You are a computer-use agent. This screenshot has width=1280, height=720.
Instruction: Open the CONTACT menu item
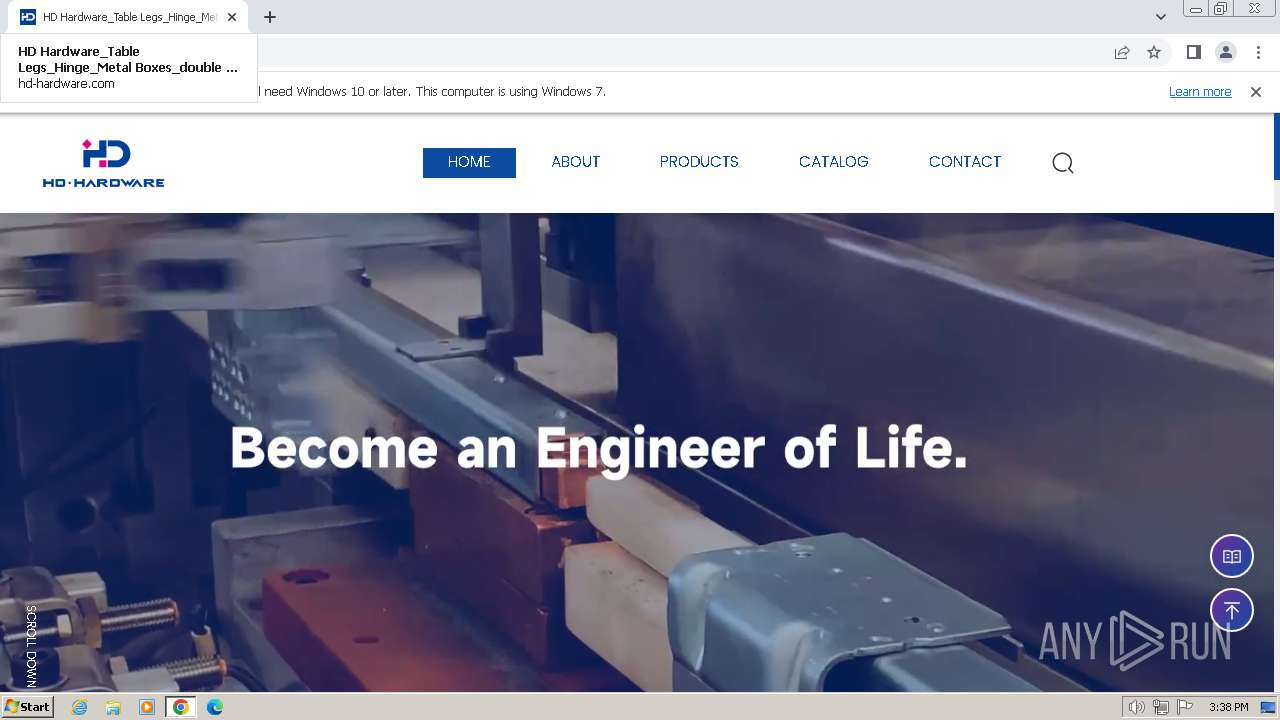click(965, 162)
